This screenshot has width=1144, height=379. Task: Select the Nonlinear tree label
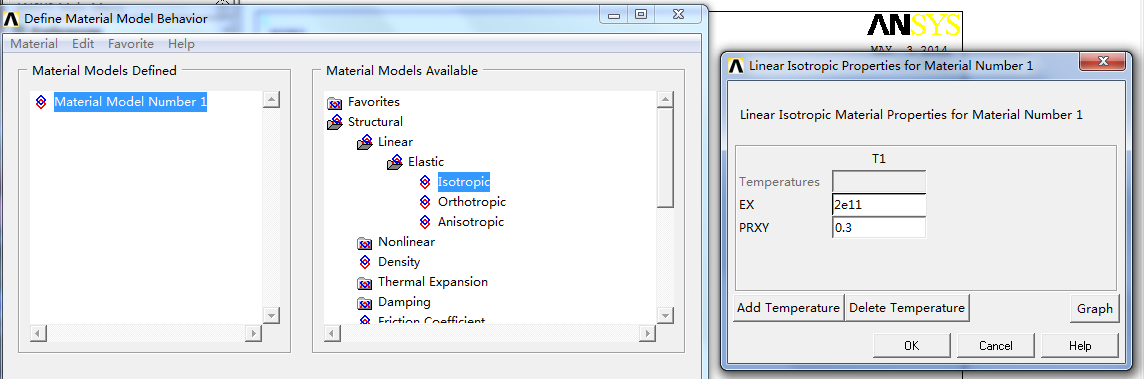[406, 242]
